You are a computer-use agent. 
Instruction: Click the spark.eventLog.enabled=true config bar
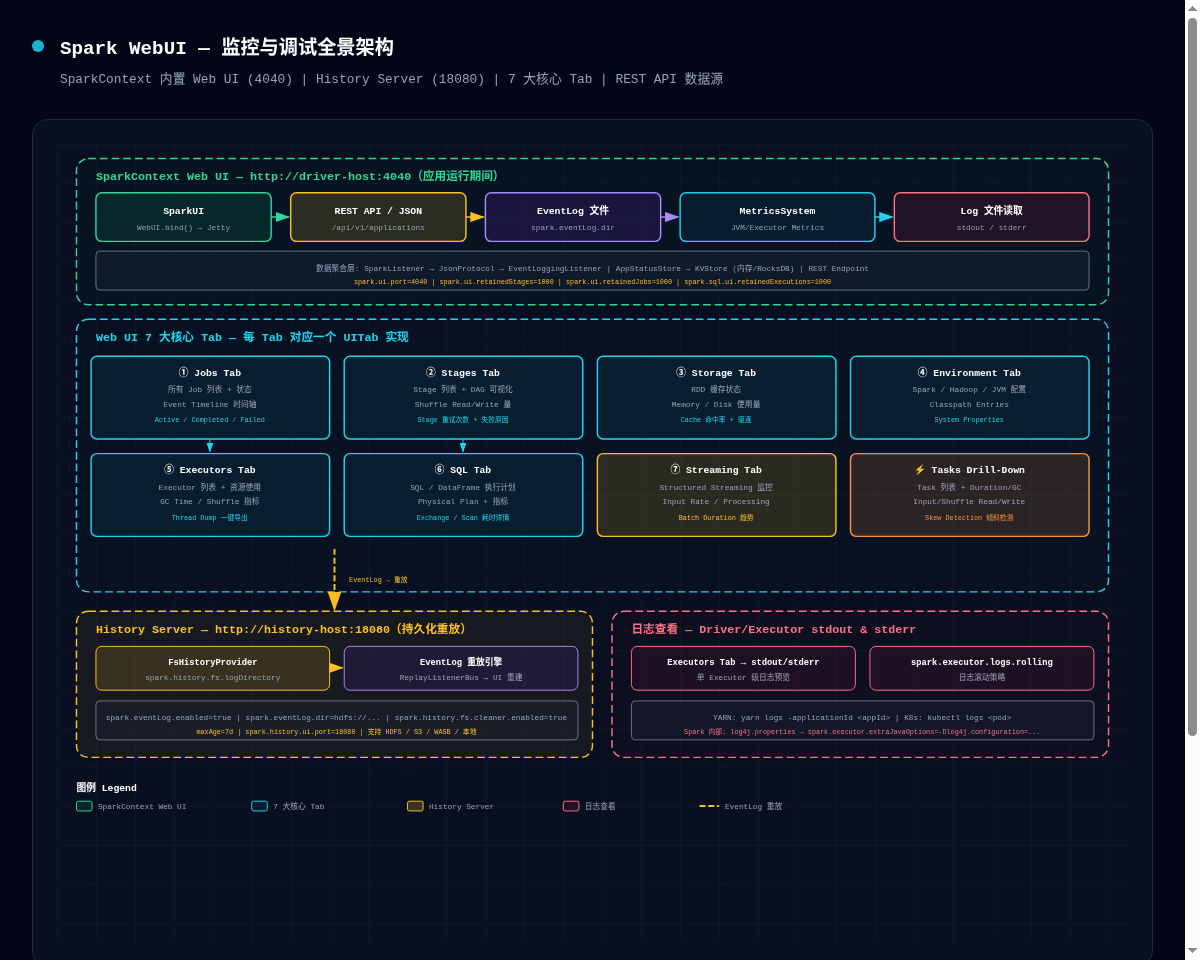[337, 721]
